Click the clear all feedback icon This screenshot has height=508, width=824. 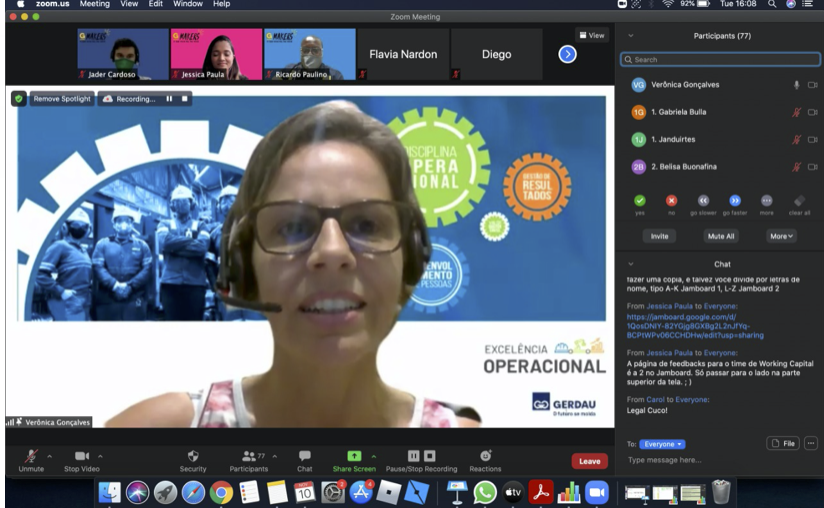coord(799,201)
